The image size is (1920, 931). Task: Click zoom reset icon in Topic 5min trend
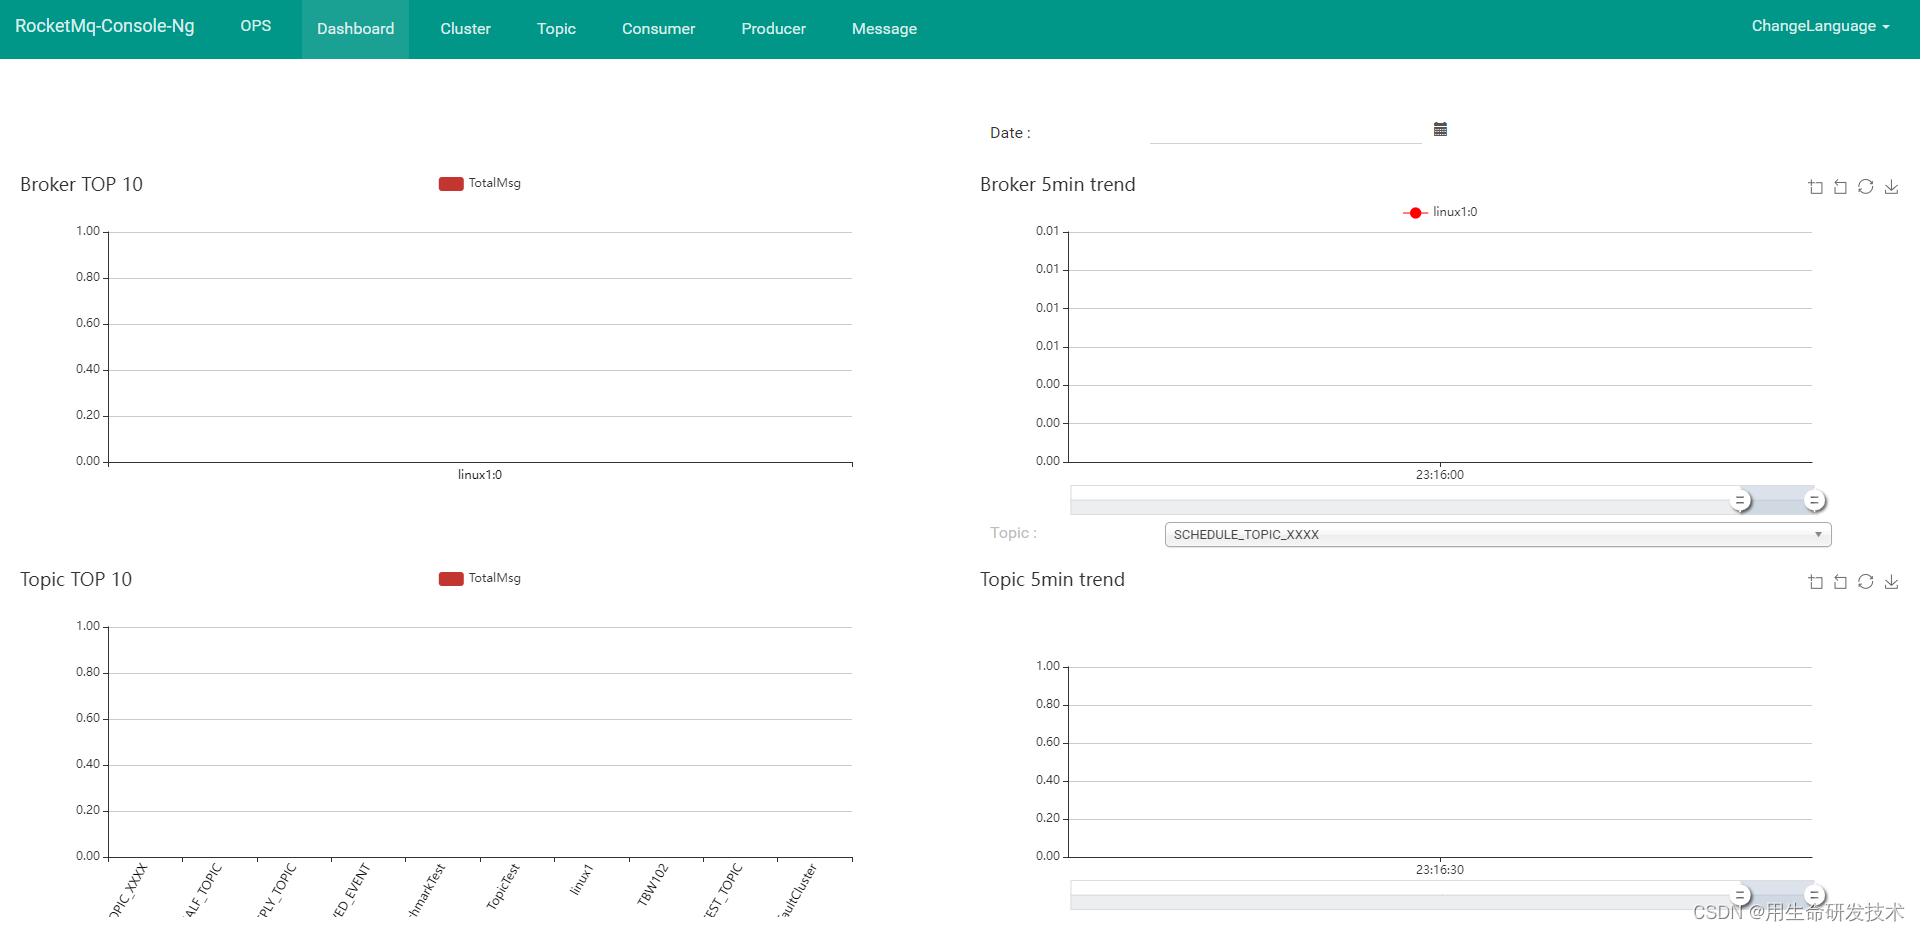[1841, 582]
